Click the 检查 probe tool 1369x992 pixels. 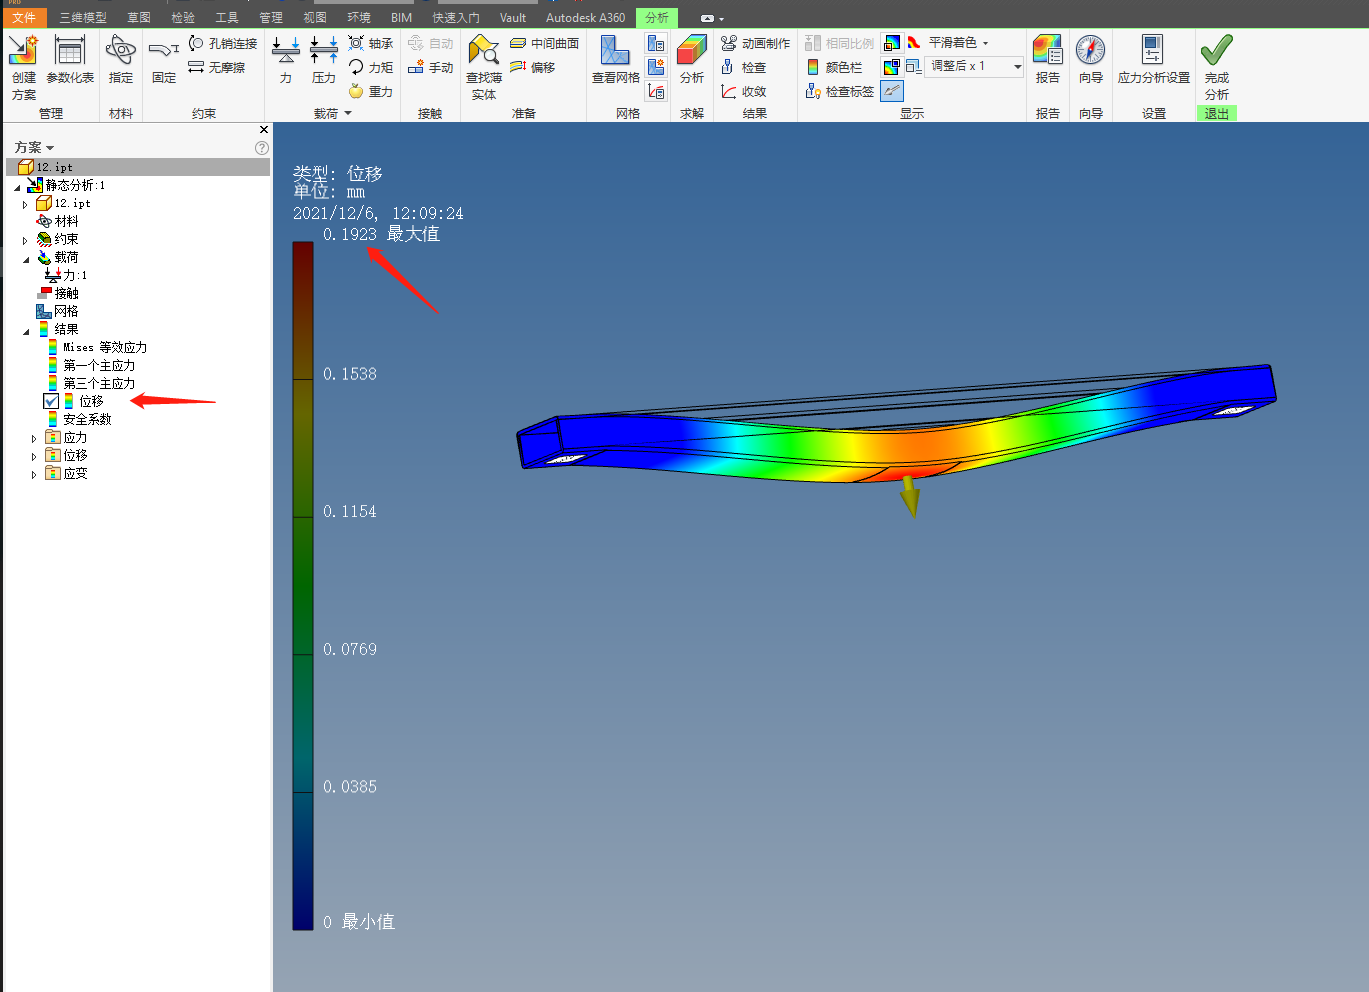pos(744,67)
